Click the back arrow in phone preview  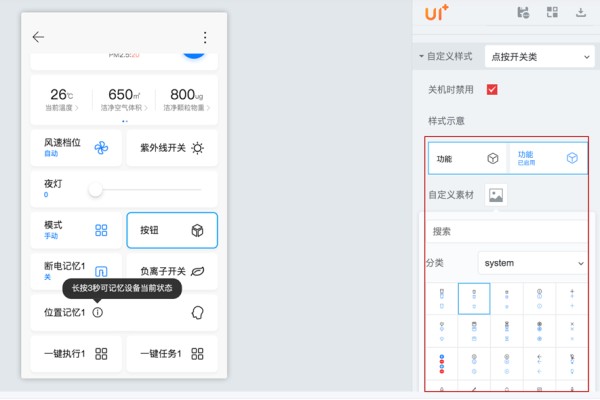click(x=38, y=37)
